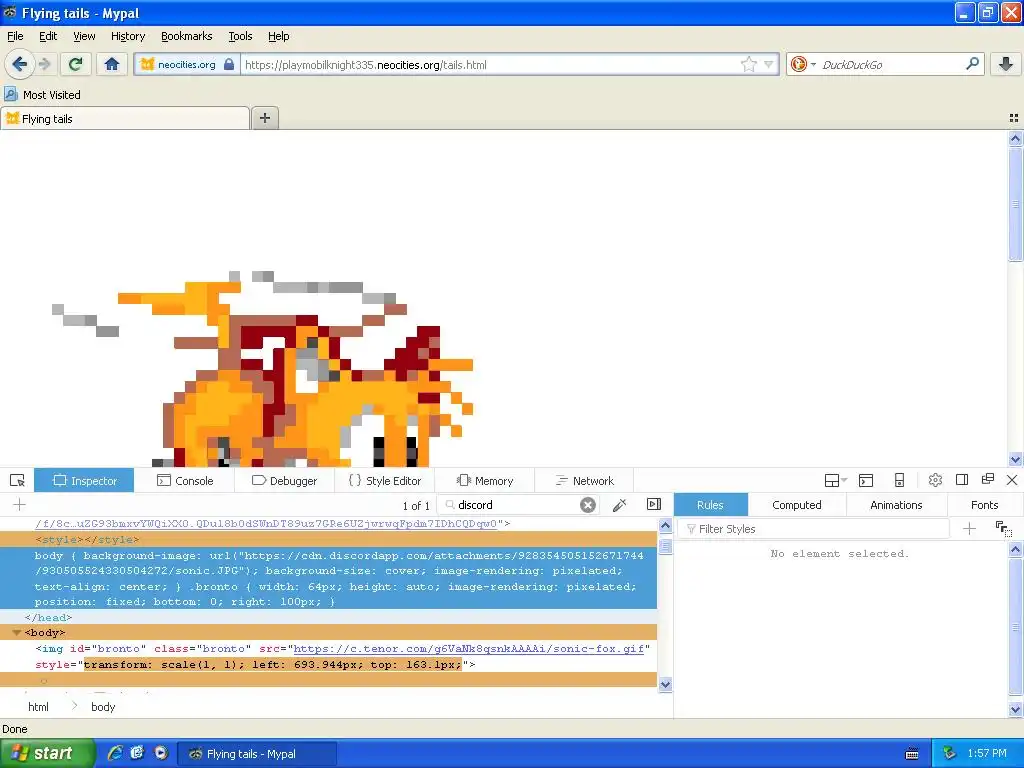Switch to the Network devtools tab
The image size is (1024, 768).
[x=584, y=481]
